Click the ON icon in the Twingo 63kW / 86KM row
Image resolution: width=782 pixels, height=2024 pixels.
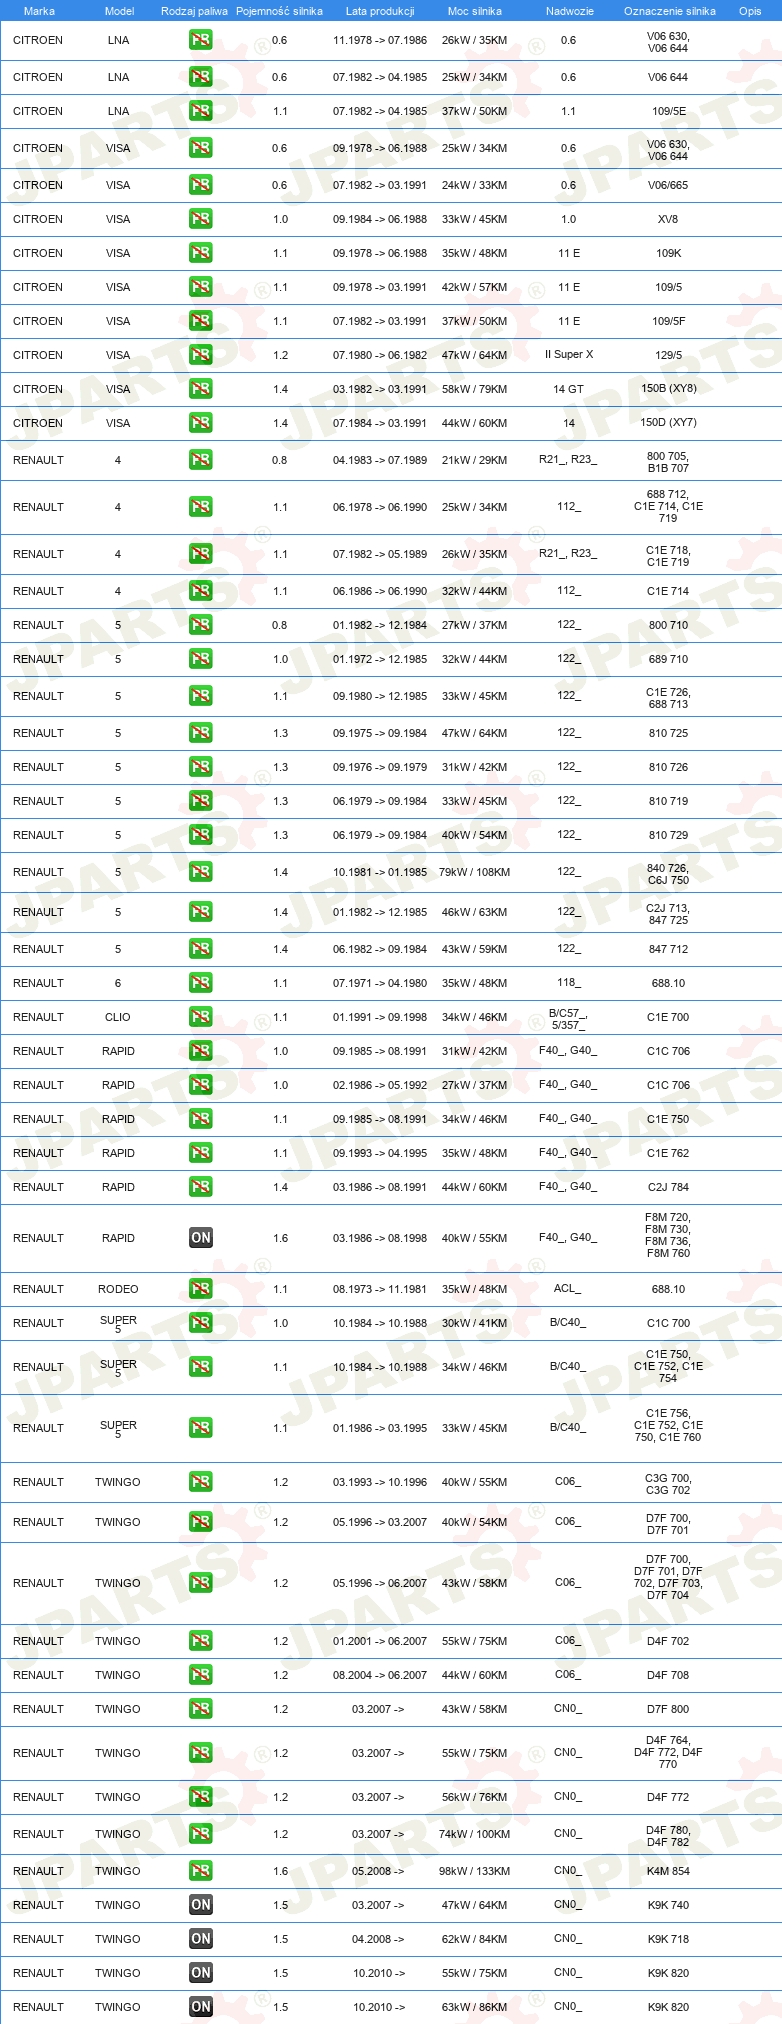[200, 2007]
